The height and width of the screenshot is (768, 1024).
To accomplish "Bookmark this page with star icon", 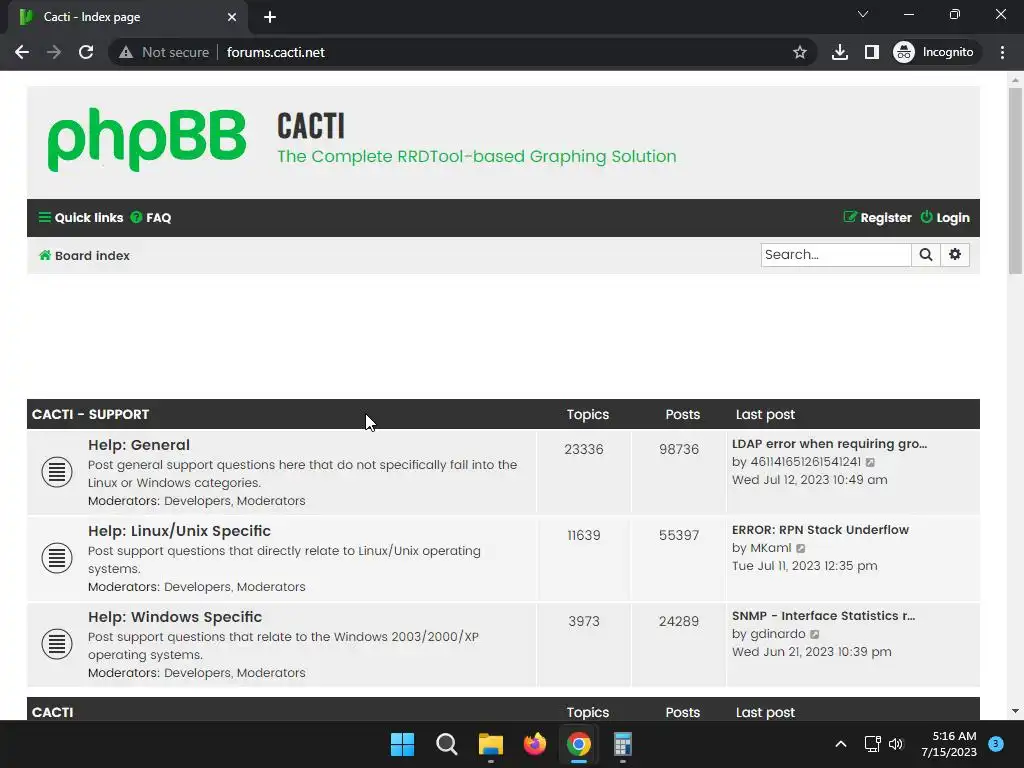I will [x=799, y=52].
